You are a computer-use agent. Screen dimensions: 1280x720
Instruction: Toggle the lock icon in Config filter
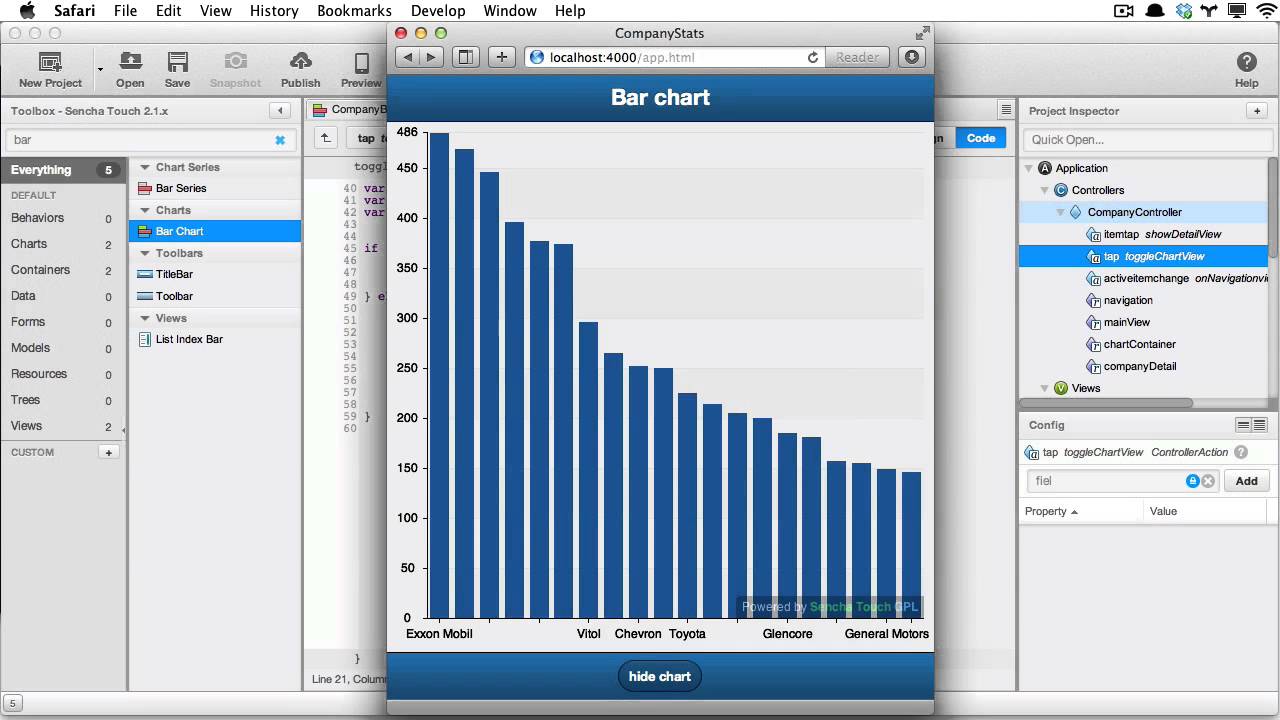pyautogui.click(x=1192, y=481)
